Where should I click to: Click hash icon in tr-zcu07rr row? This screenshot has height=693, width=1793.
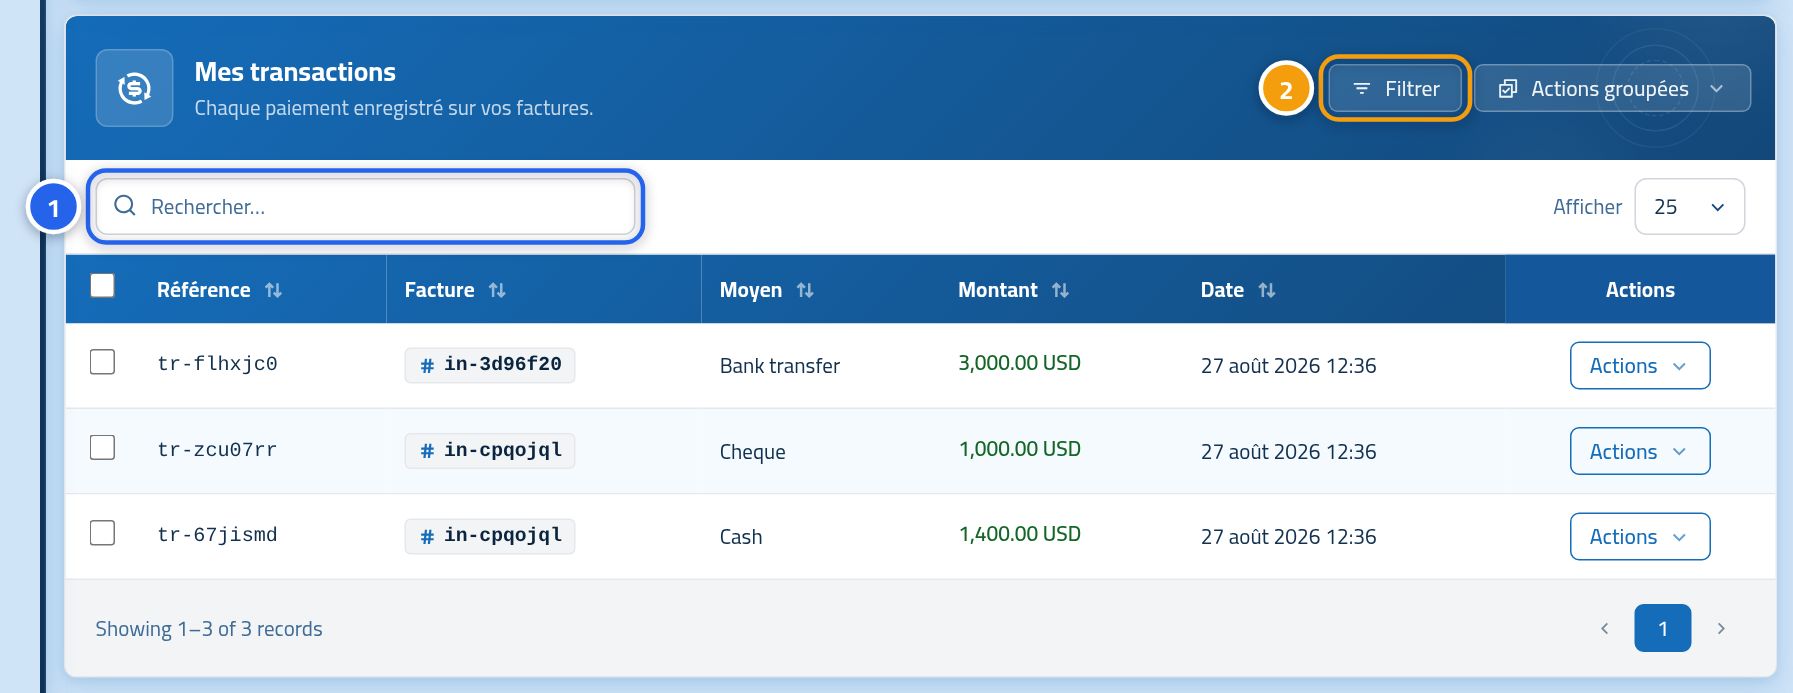[x=427, y=451]
